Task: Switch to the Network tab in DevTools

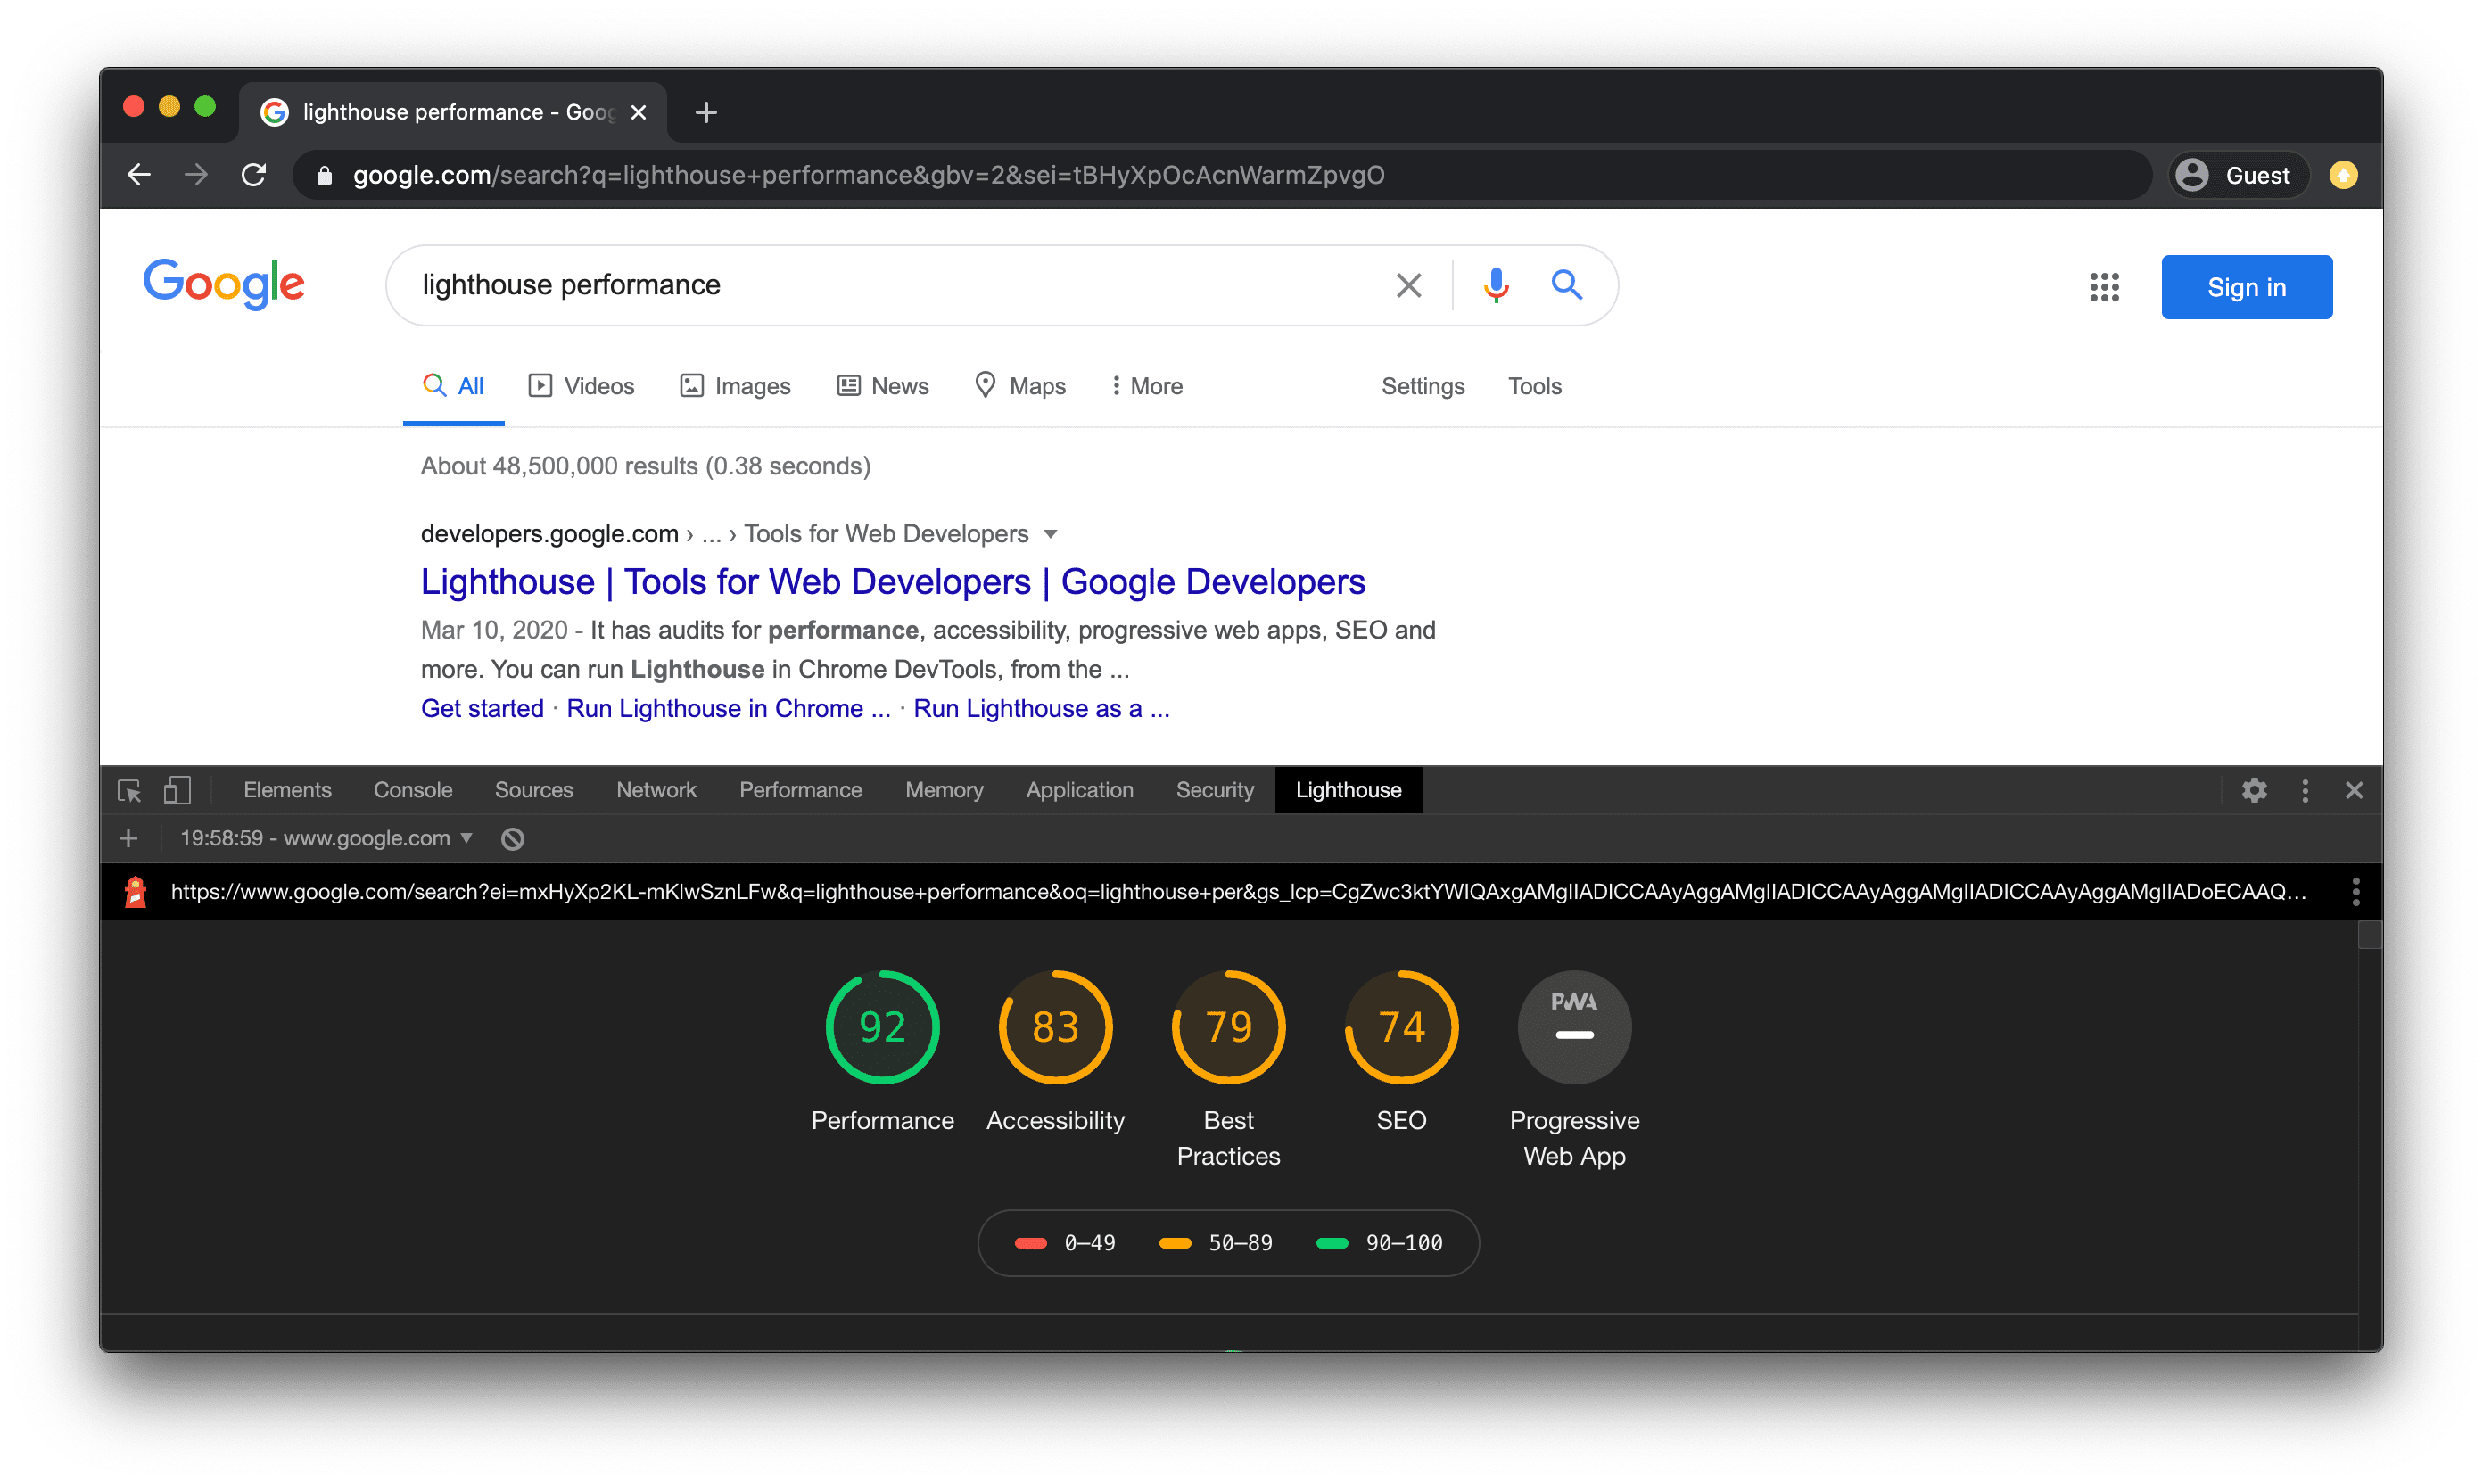Action: click(x=656, y=791)
